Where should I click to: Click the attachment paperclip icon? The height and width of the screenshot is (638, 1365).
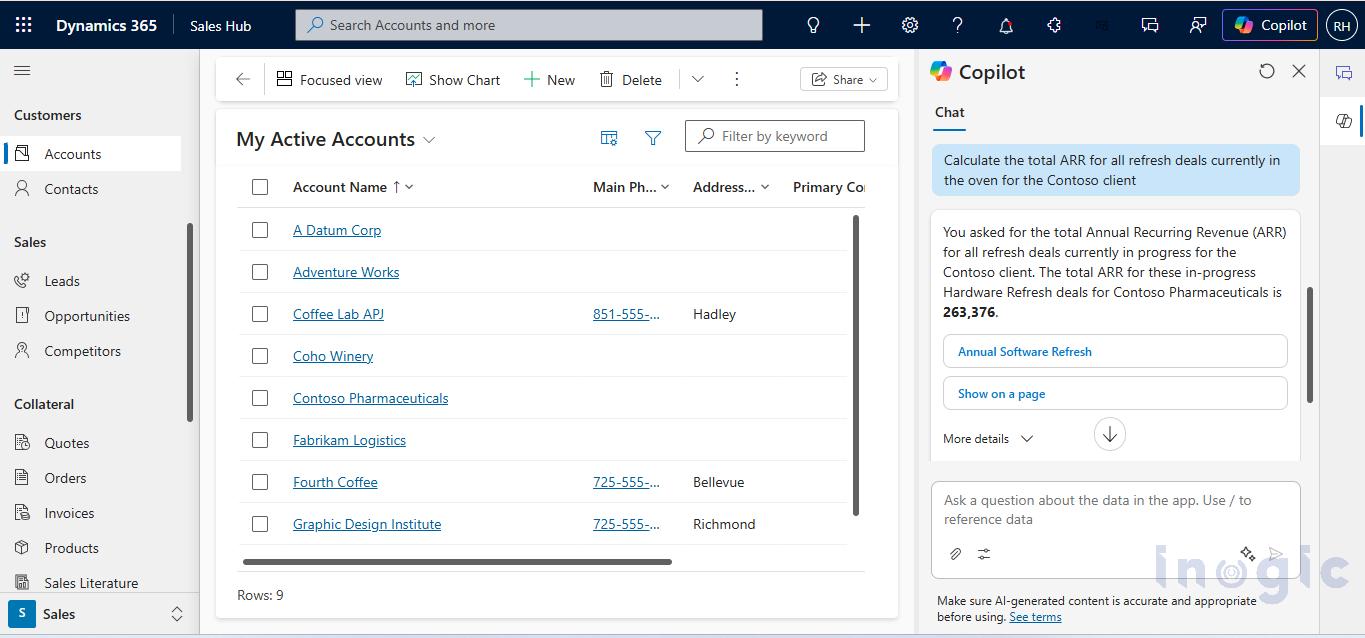click(955, 553)
